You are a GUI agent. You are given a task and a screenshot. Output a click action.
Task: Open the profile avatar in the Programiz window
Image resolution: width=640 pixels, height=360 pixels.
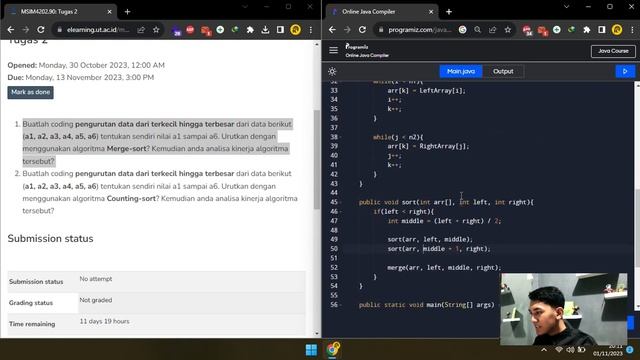coord(617,30)
